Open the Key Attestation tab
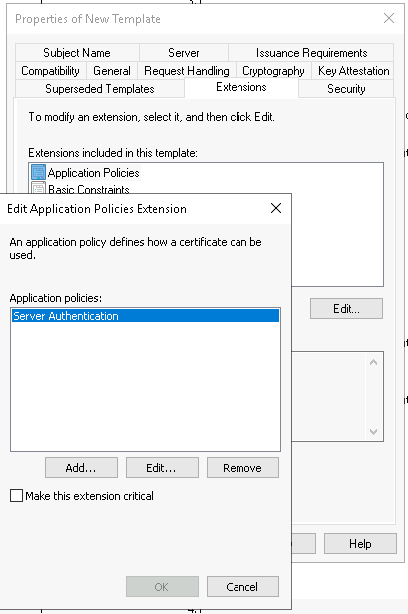 354,71
